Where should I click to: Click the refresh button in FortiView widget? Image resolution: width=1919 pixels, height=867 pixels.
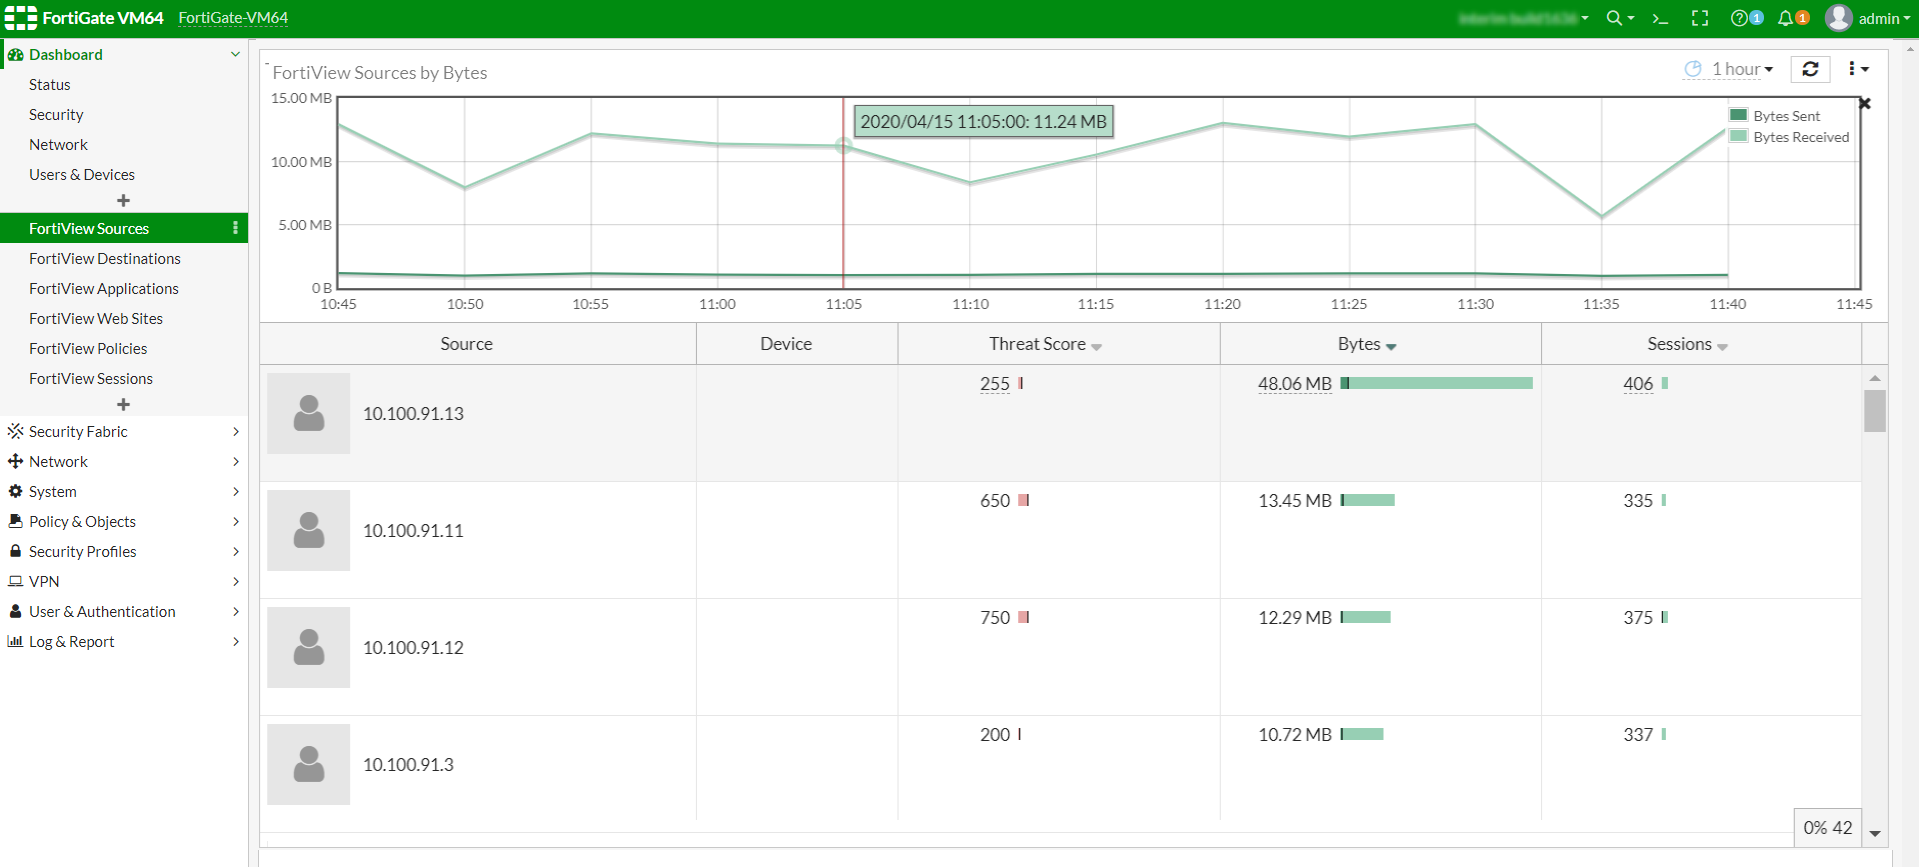pos(1810,69)
